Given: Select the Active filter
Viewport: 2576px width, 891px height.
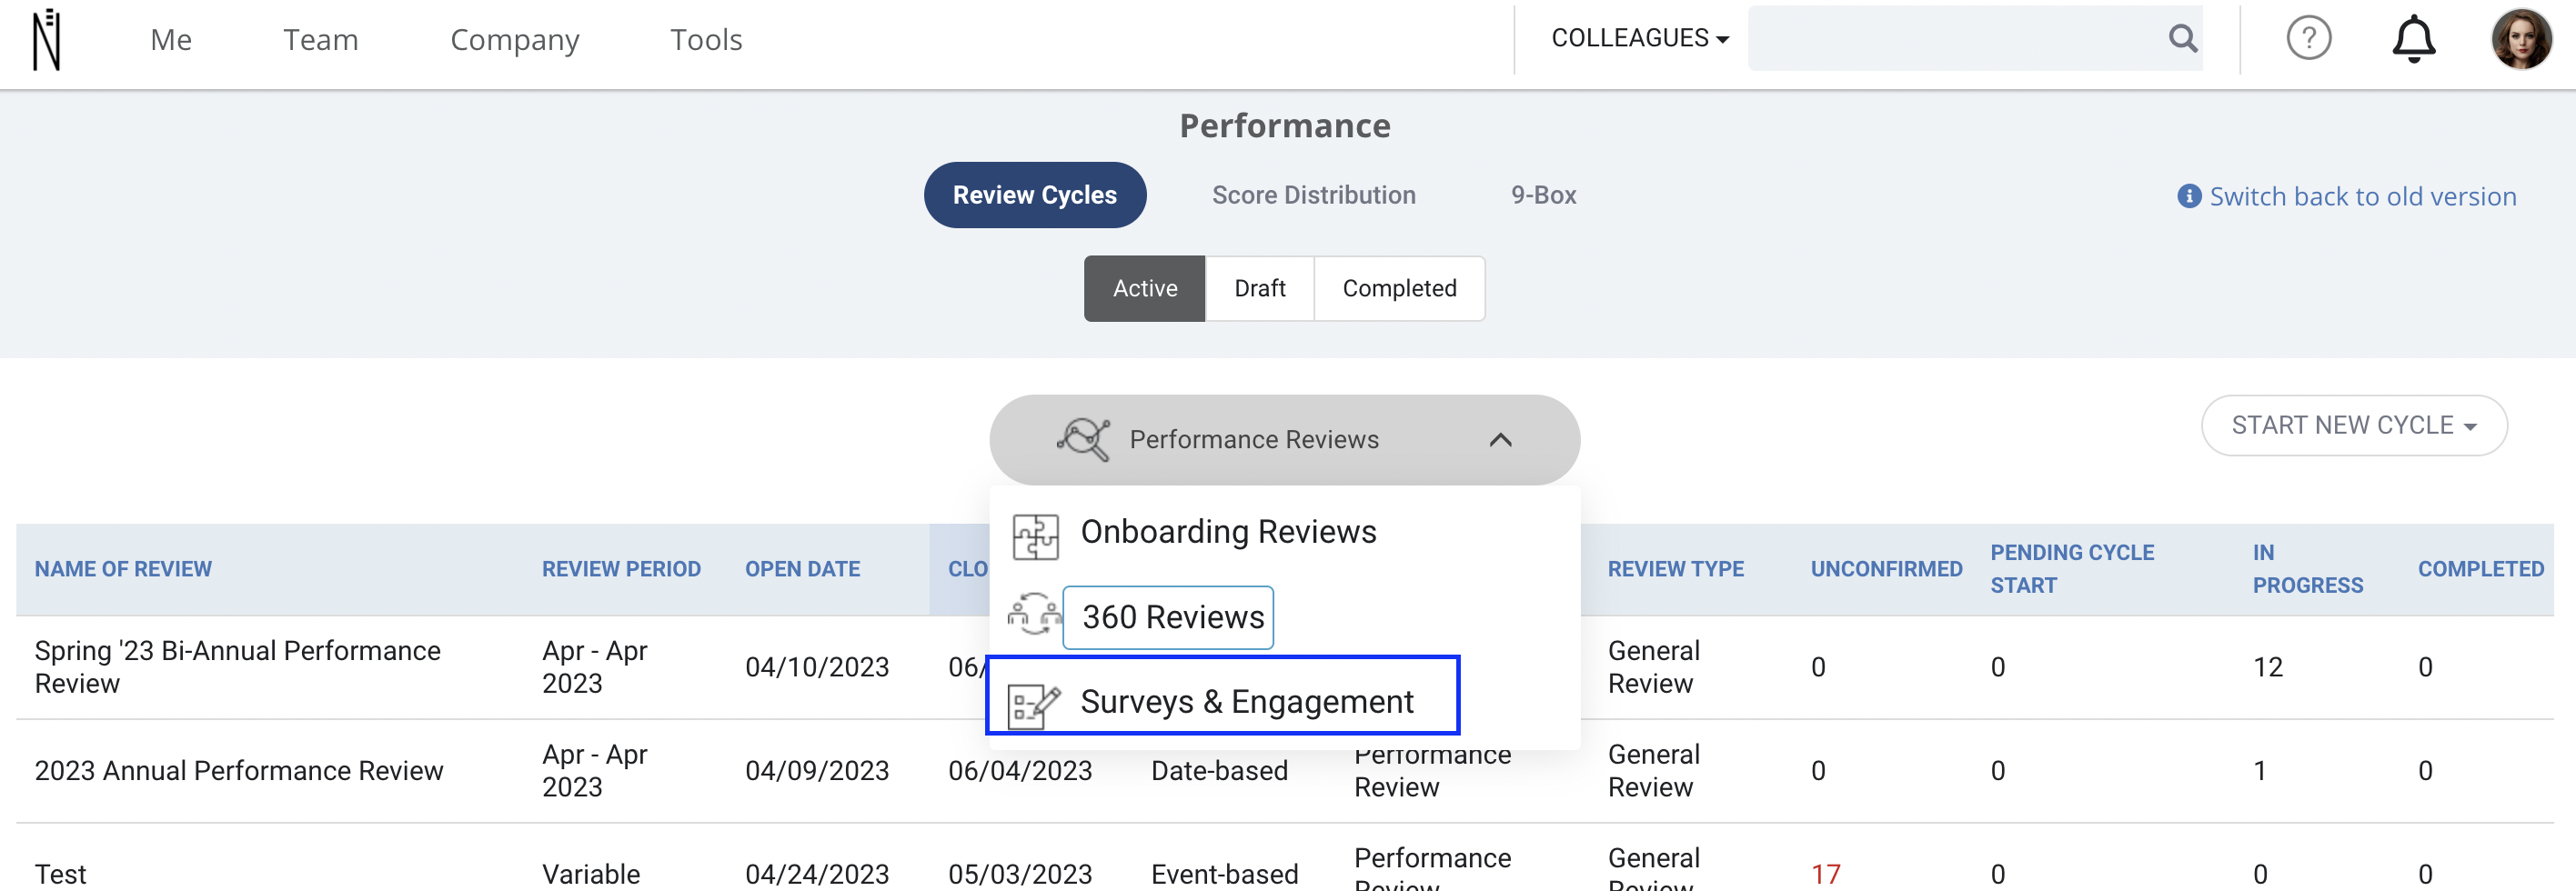Looking at the screenshot, I should coord(1144,288).
